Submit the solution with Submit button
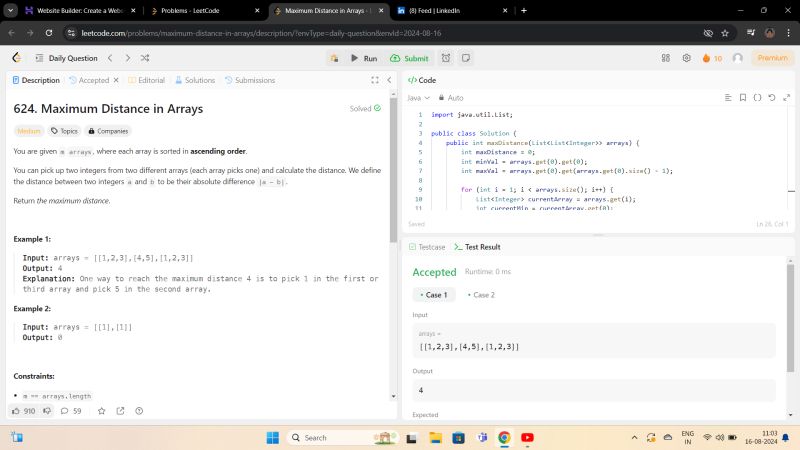Screen dimensions: 800x450 pyautogui.click(x=410, y=58)
